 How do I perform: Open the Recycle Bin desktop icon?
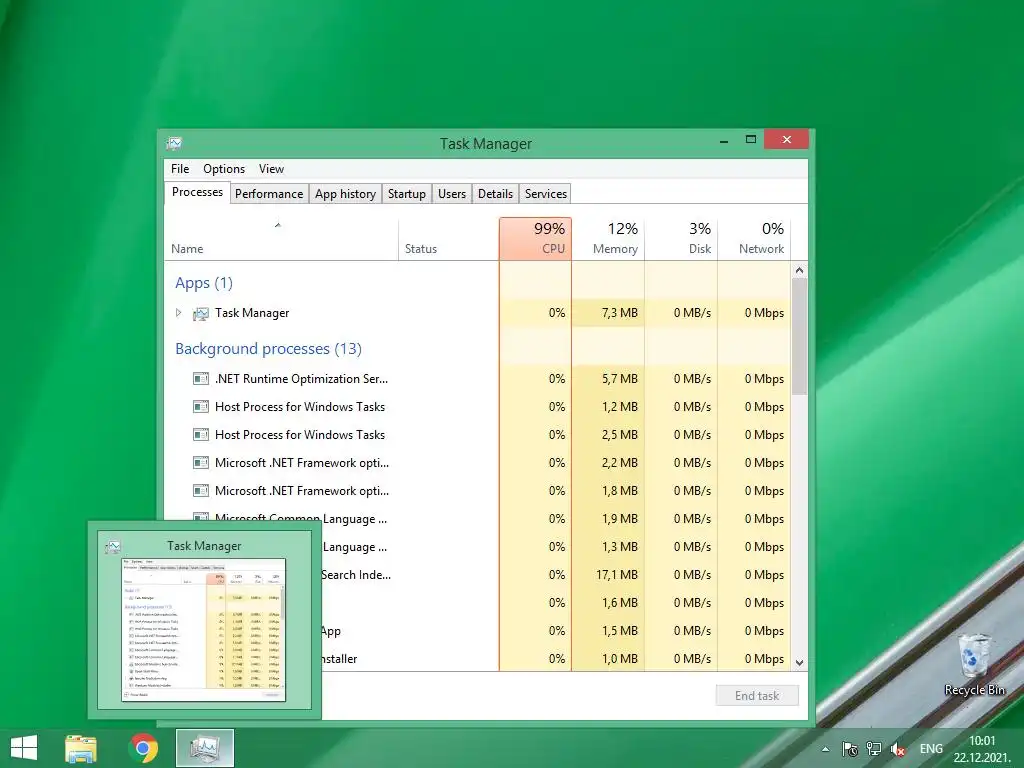click(974, 664)
